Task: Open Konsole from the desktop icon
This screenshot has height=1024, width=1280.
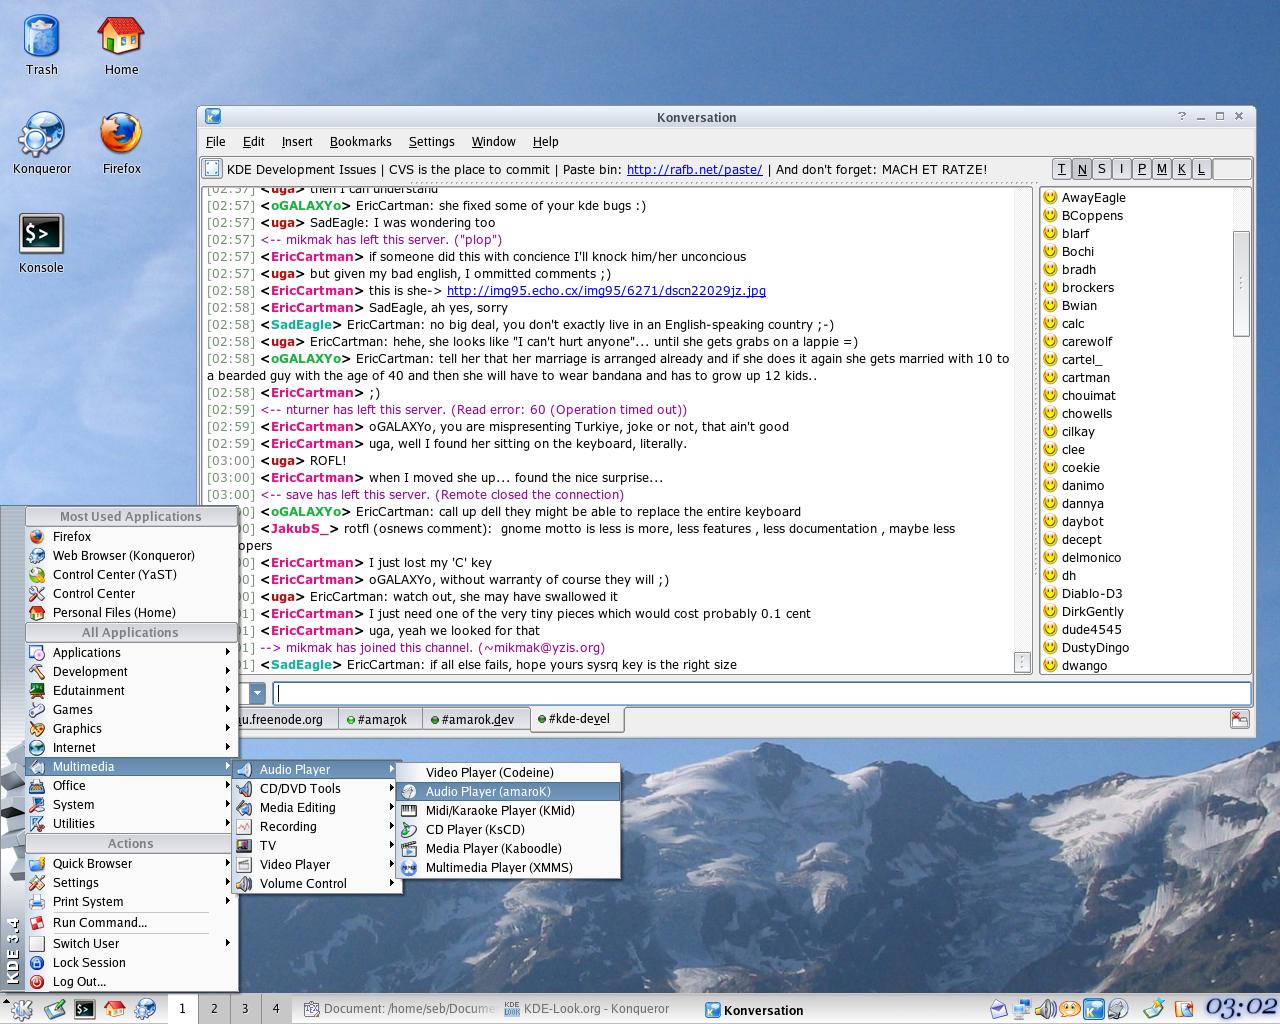Action: [41, 244]
